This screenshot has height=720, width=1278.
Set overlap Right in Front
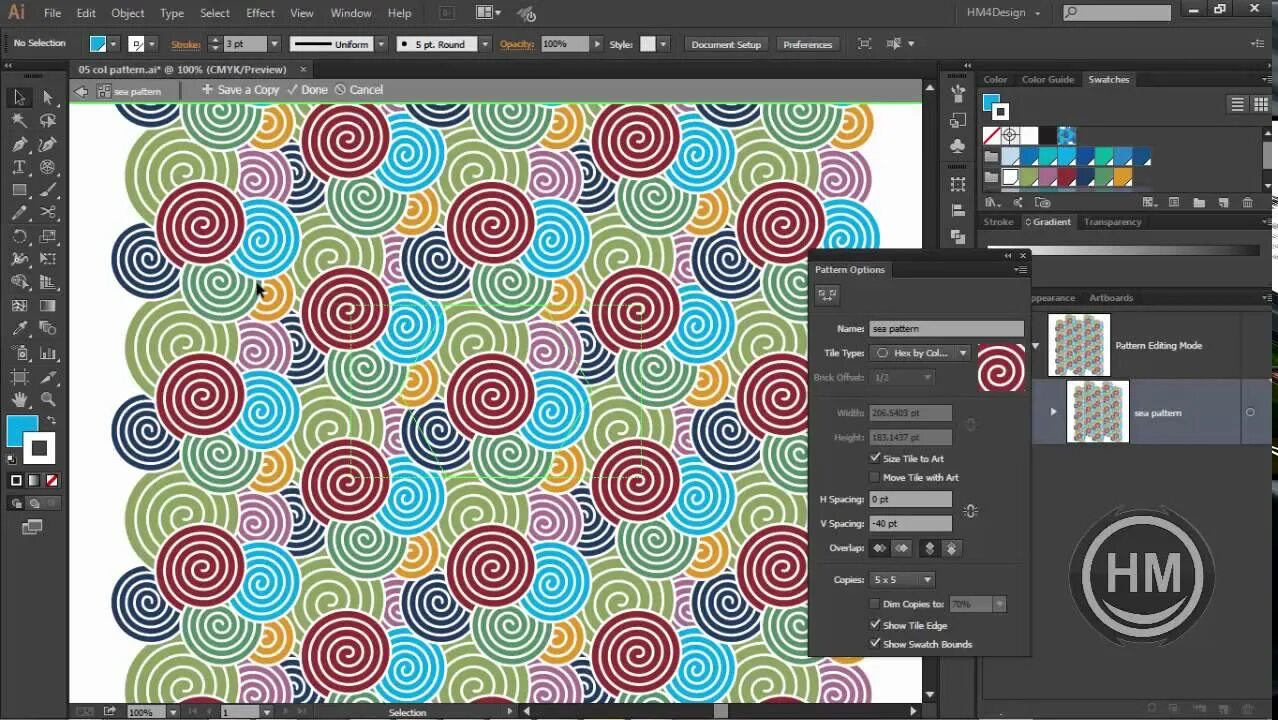[902, 548]
